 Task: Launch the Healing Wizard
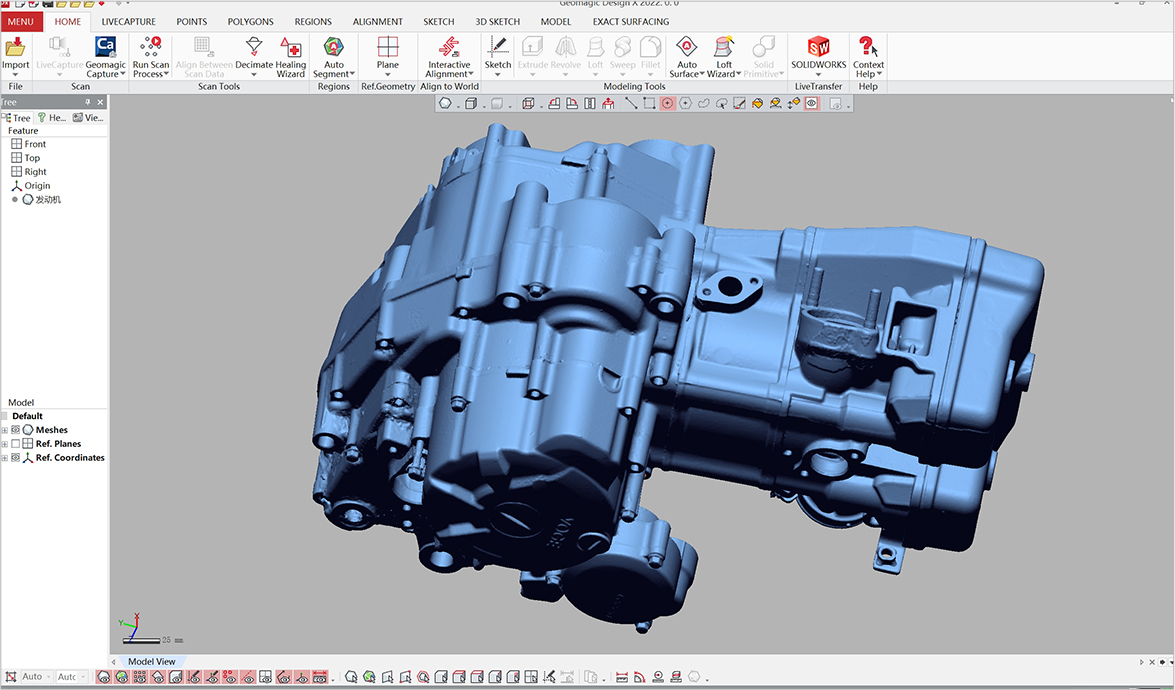click(291, 48)
